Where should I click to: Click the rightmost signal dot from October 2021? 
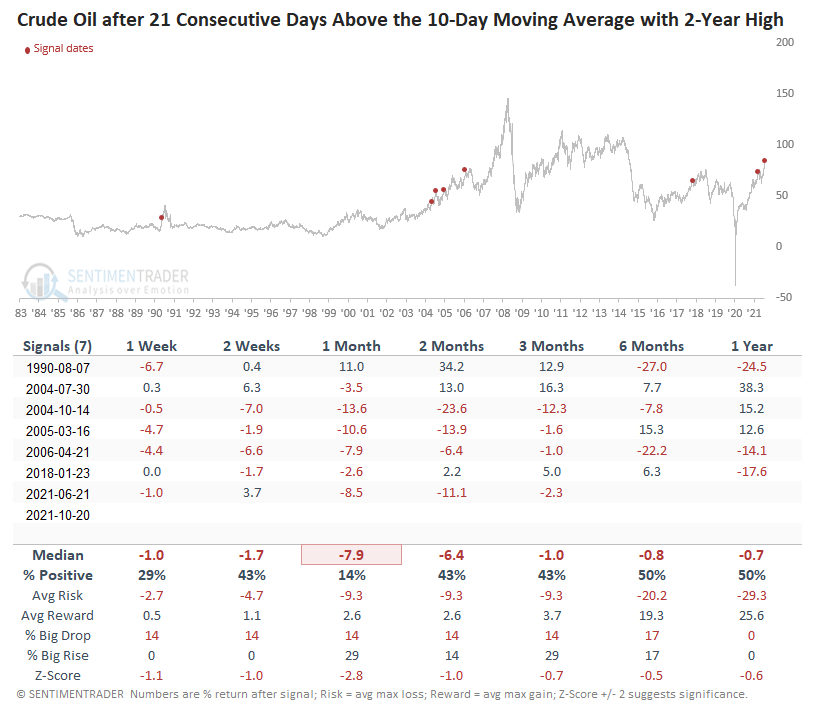point(765,160)
